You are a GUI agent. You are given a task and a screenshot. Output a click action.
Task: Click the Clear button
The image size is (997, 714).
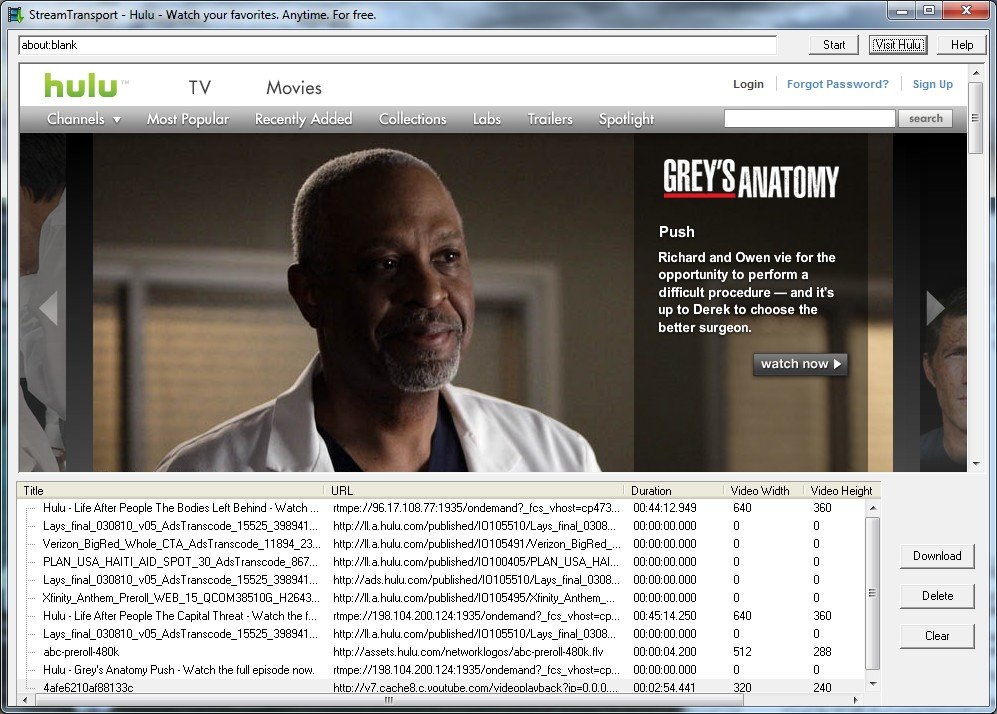pos(937,636)
